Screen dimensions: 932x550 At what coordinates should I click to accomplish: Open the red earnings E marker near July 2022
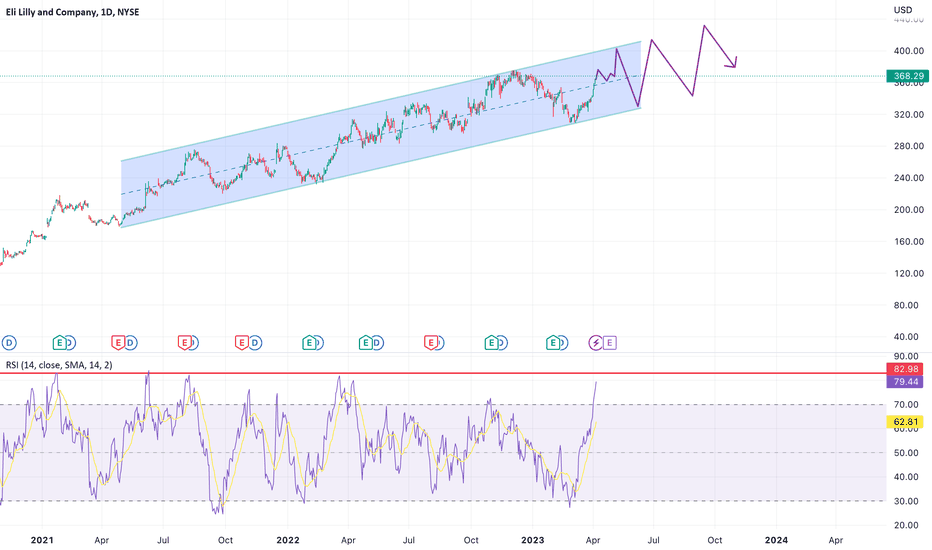pos(431,342)
